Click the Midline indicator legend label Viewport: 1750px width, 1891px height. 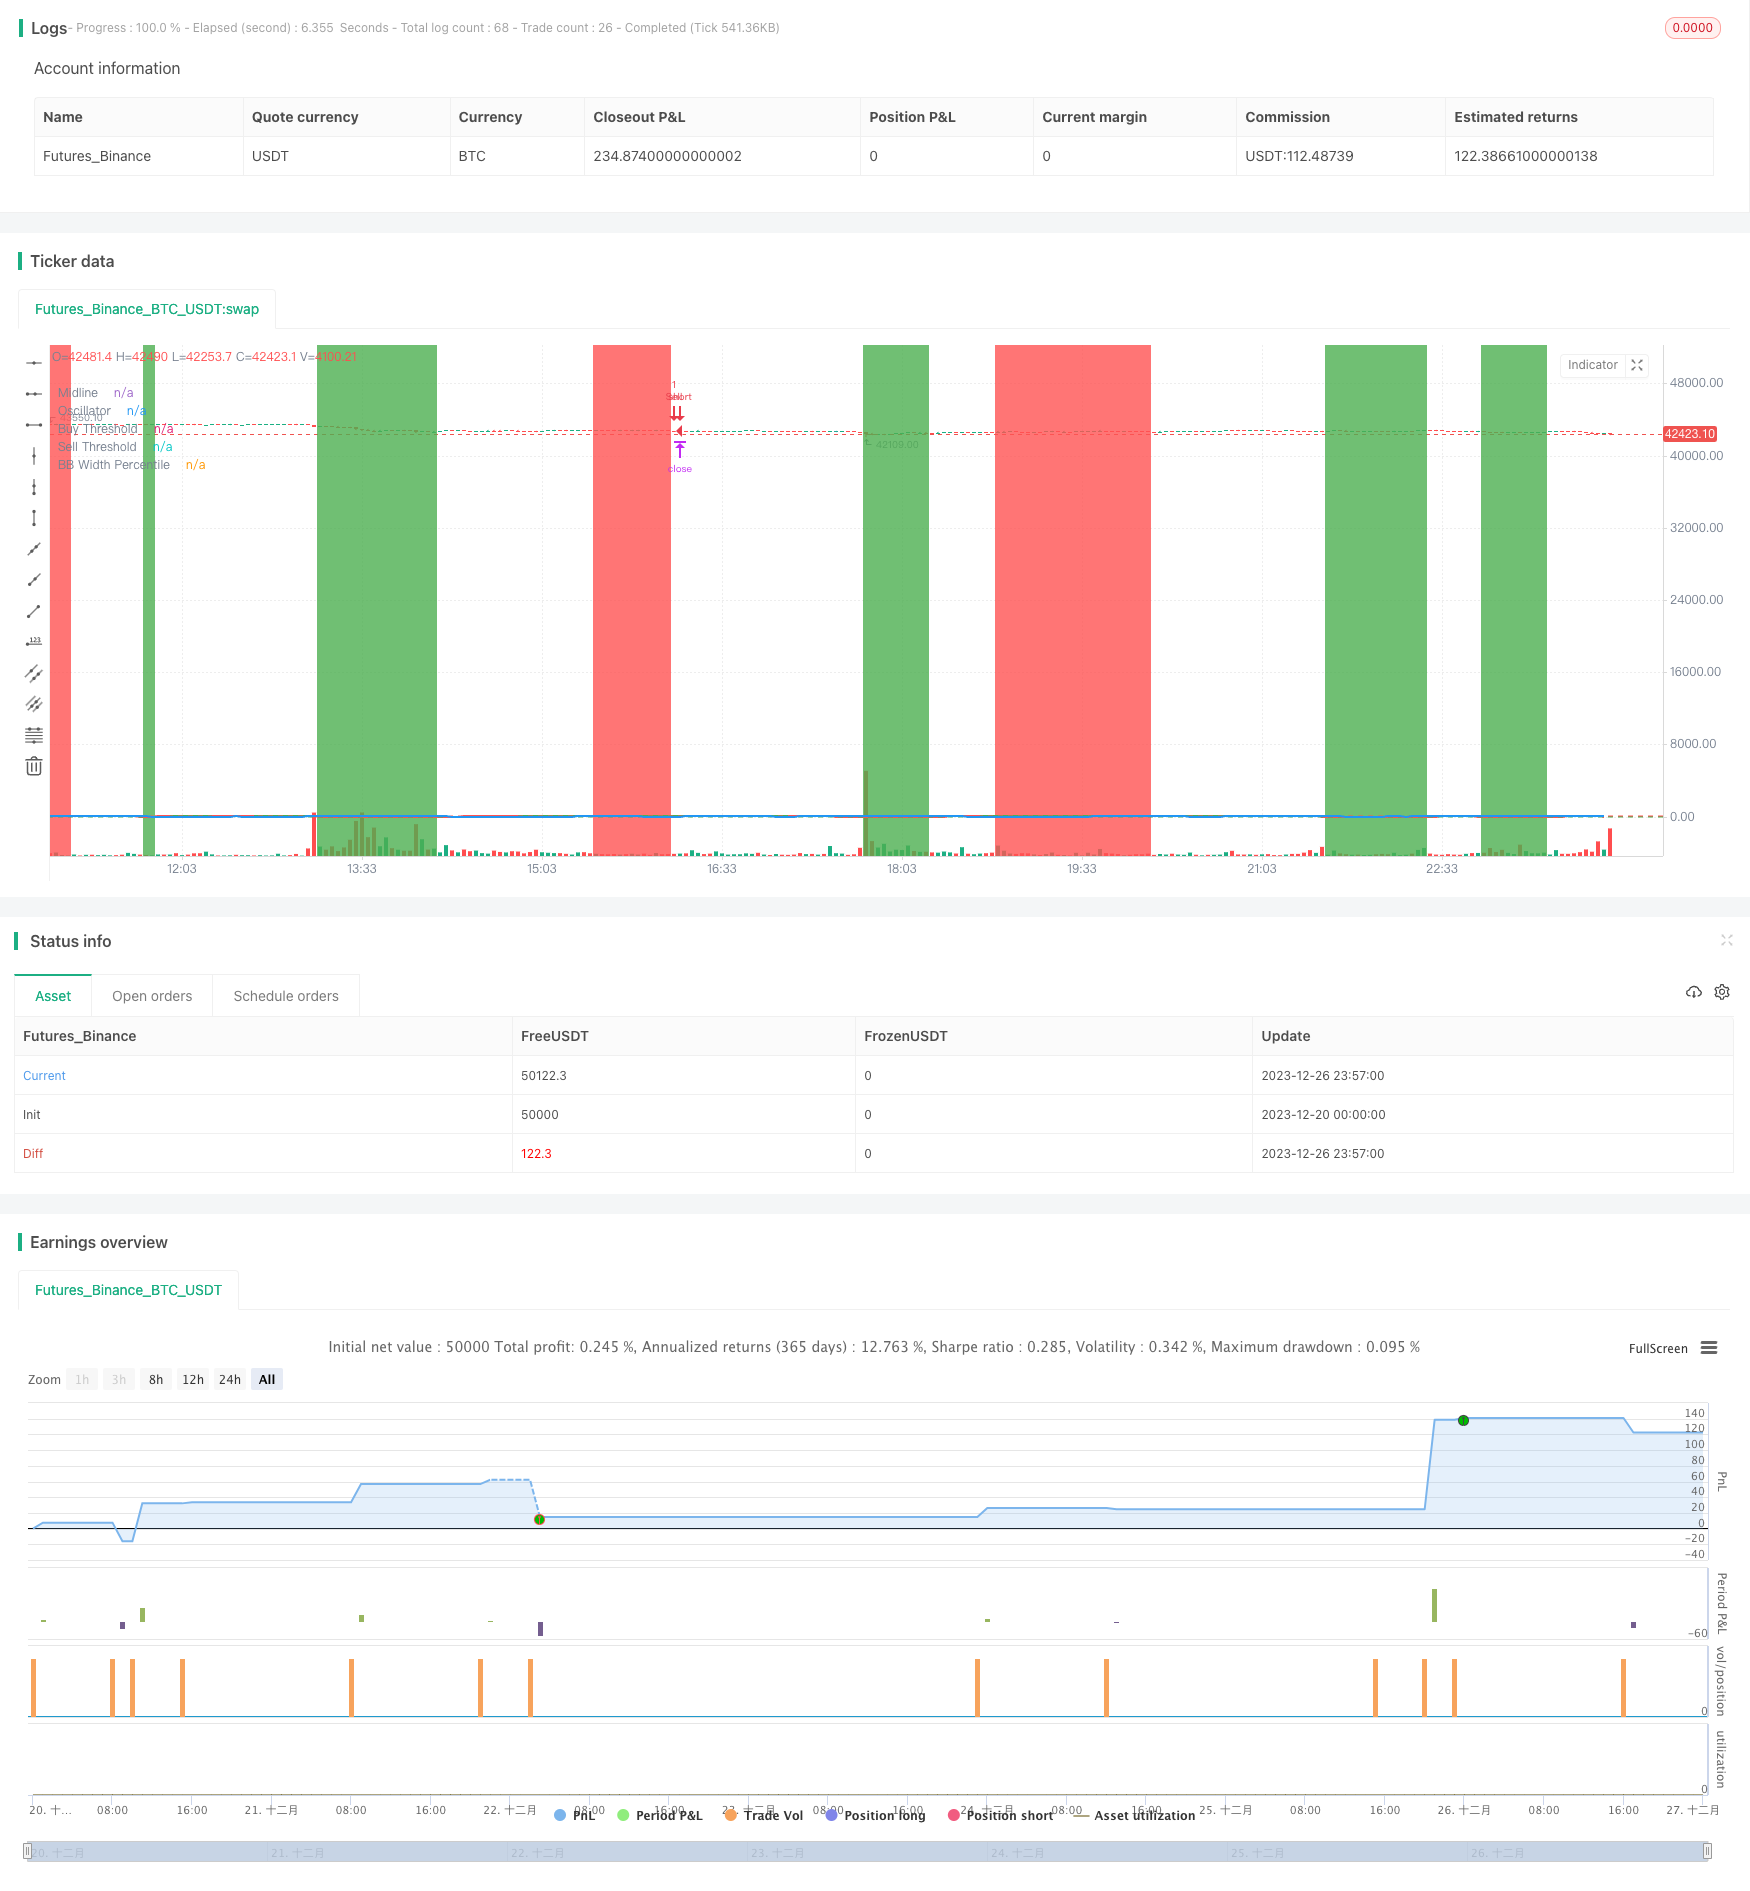tap(78, 393)
